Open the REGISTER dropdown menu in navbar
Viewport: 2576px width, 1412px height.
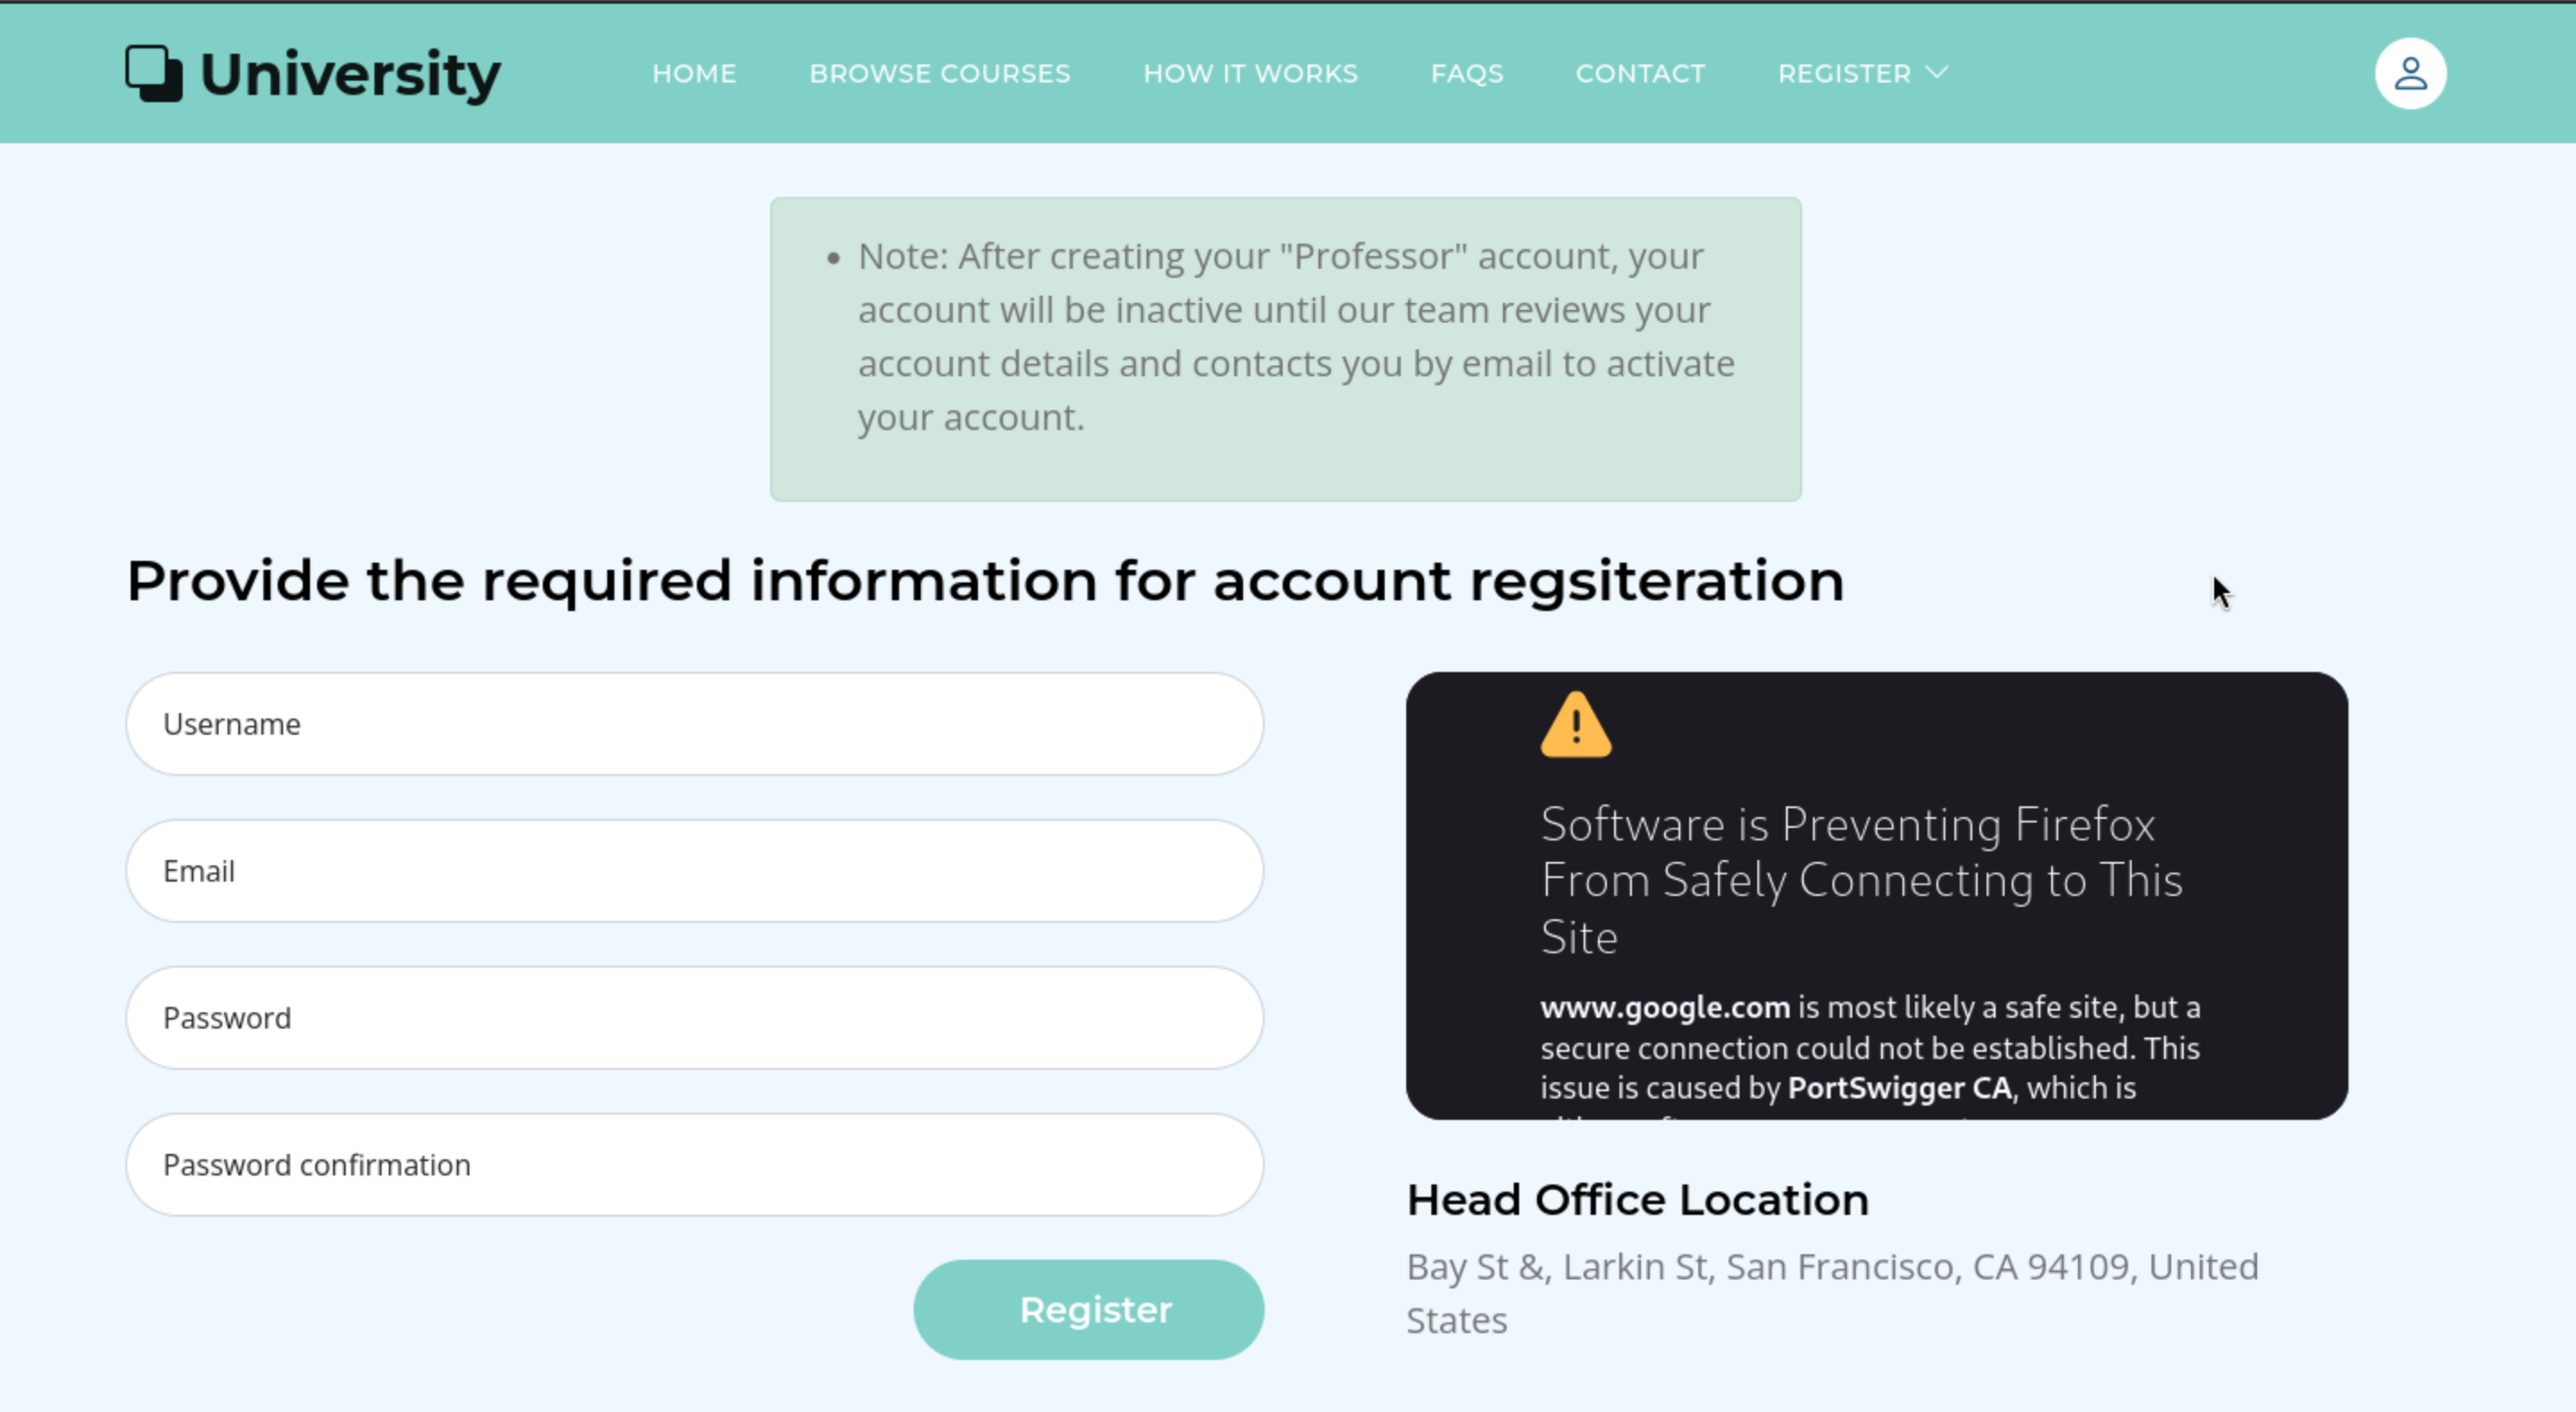(1845, 73)
